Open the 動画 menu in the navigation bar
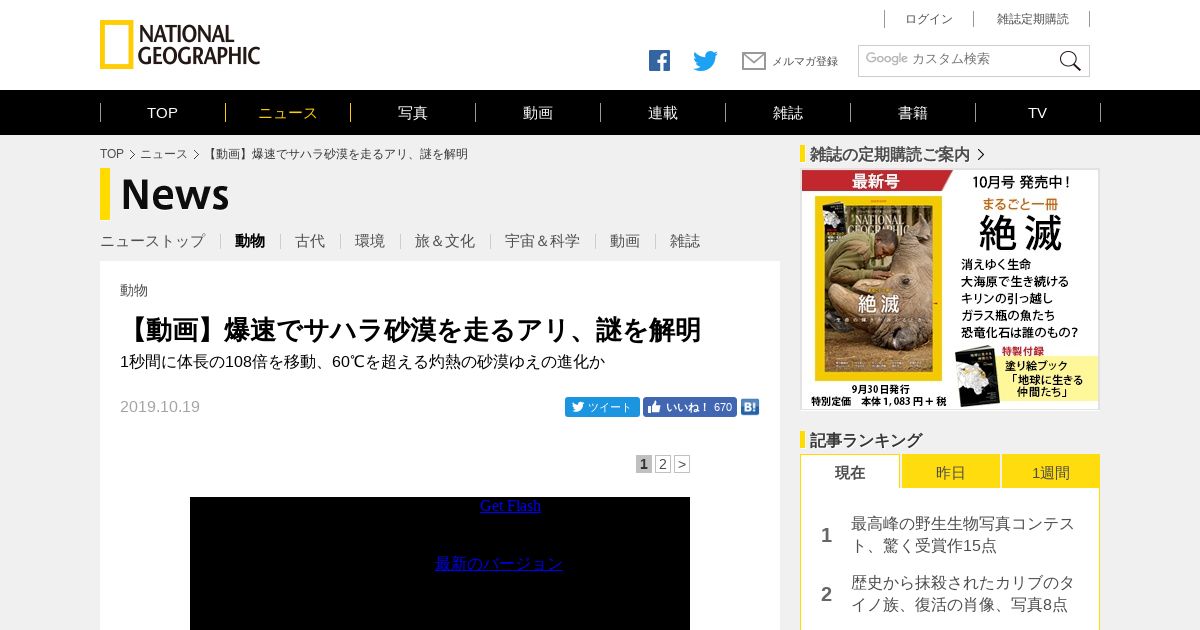1200x630 pixels. click(x=538, y=113)
